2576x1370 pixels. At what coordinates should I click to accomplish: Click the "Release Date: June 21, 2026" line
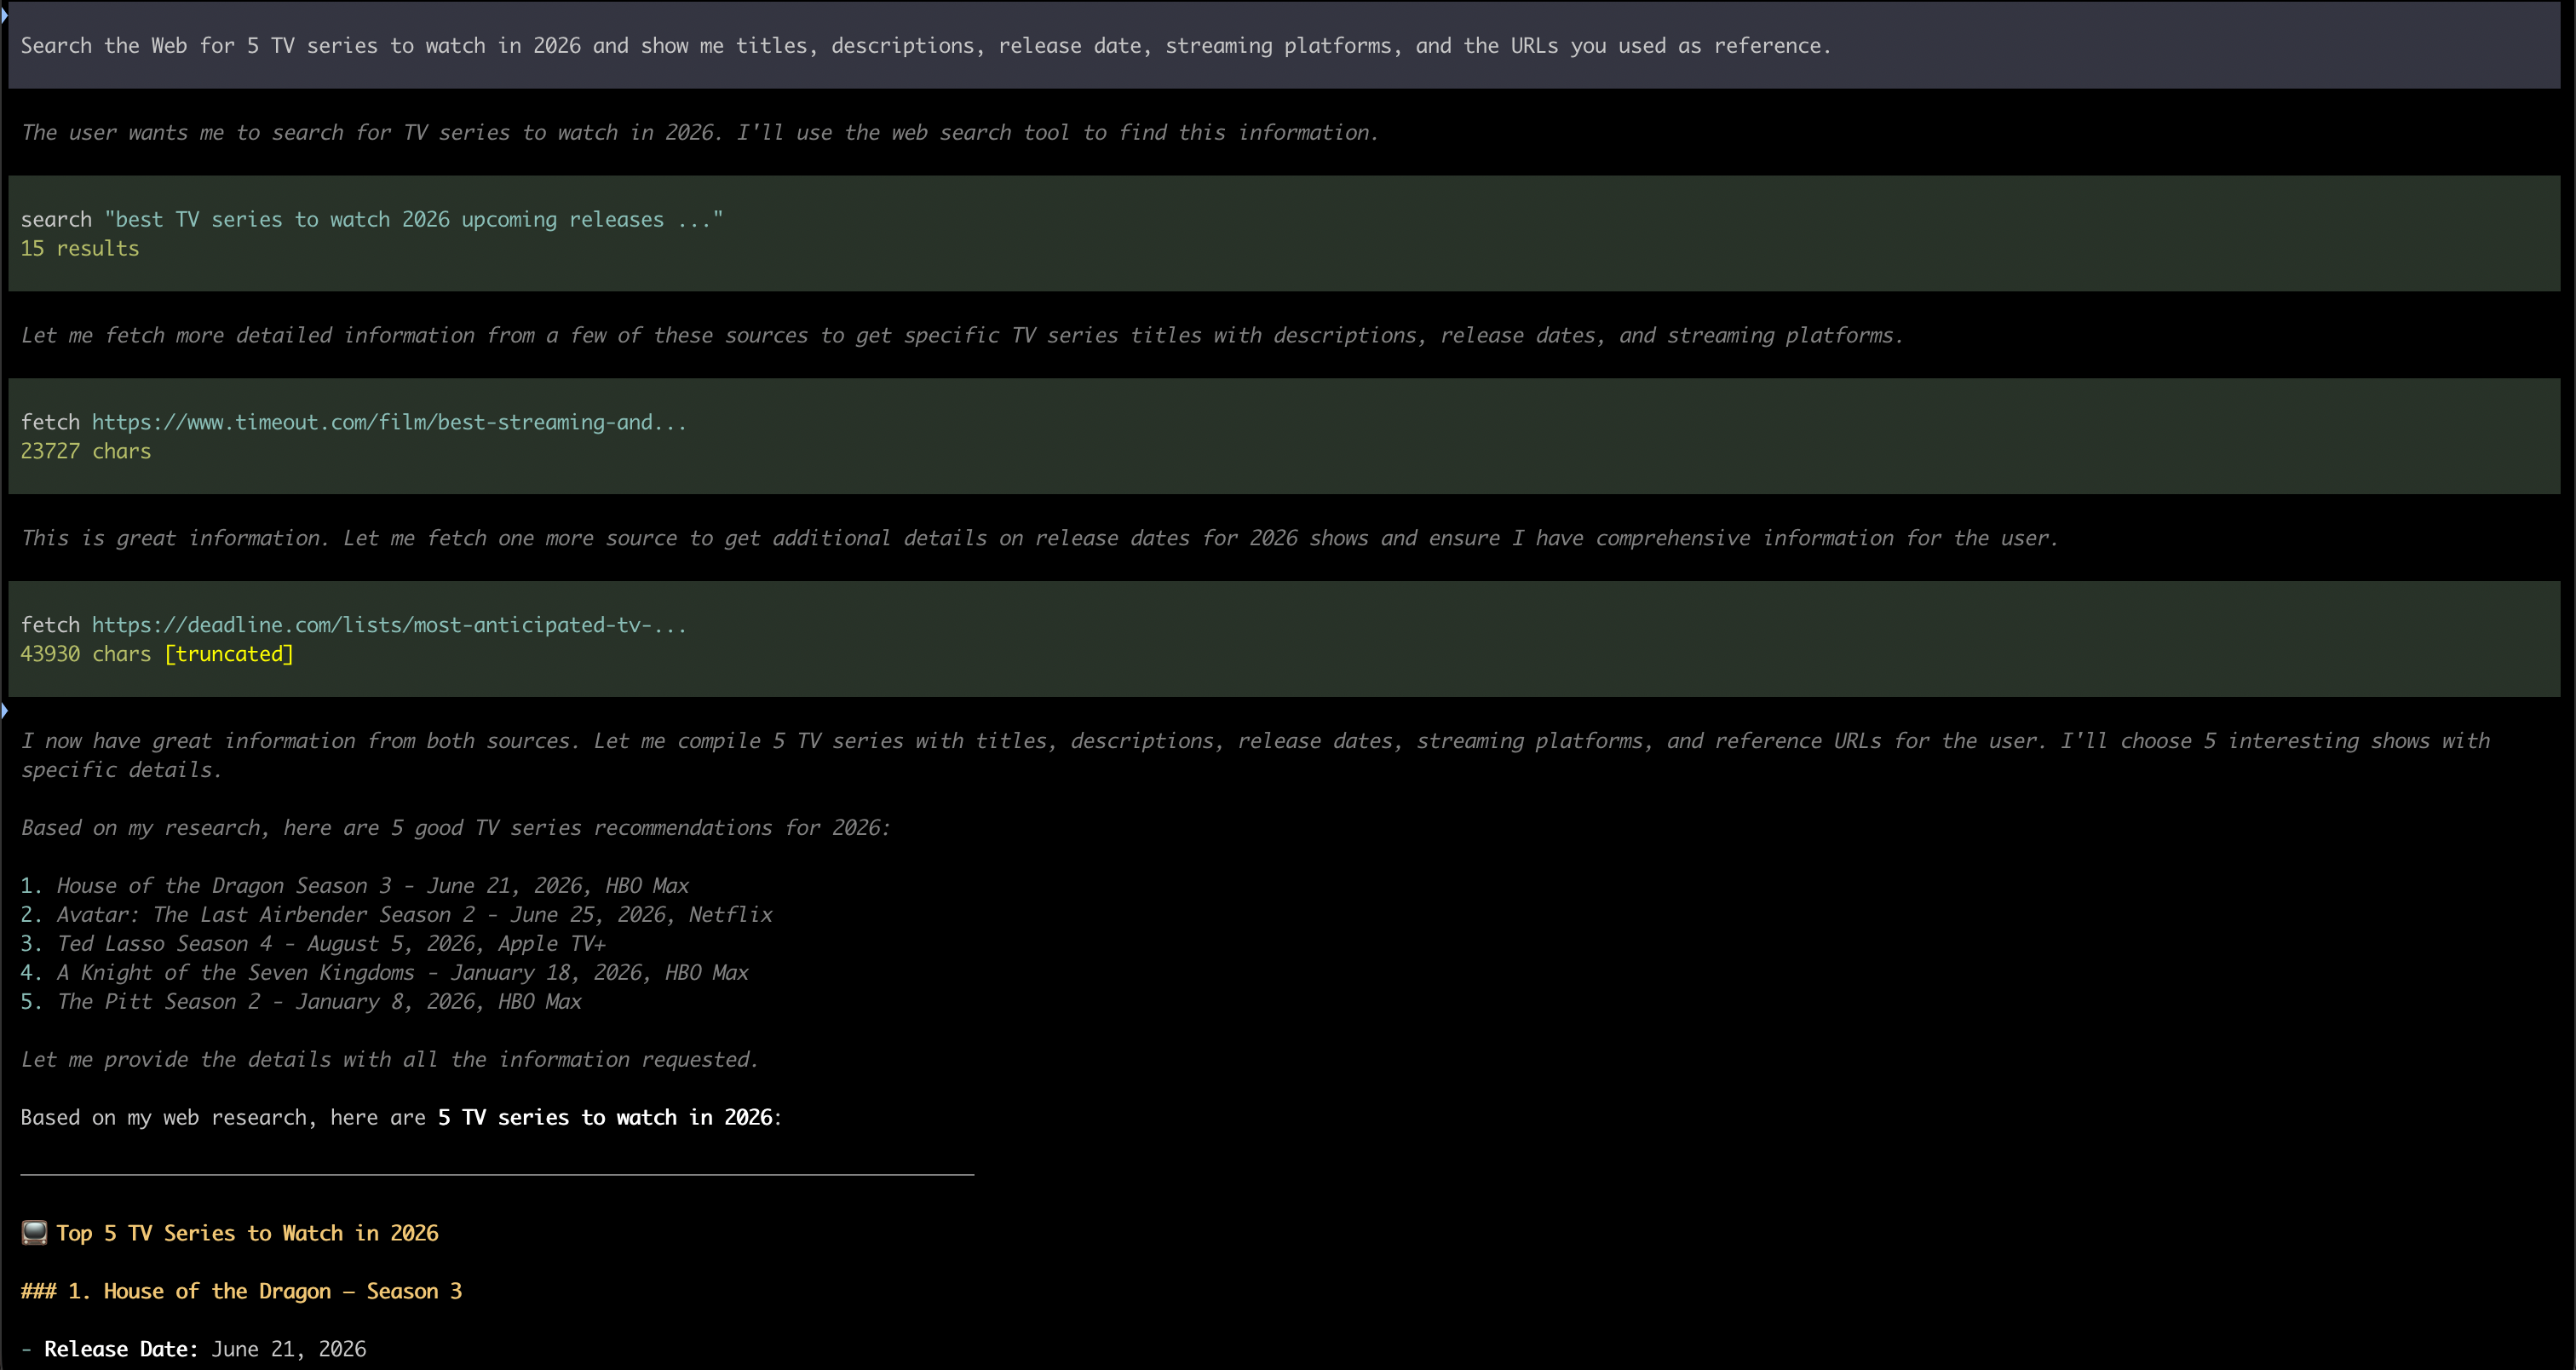click(194, 1349)
